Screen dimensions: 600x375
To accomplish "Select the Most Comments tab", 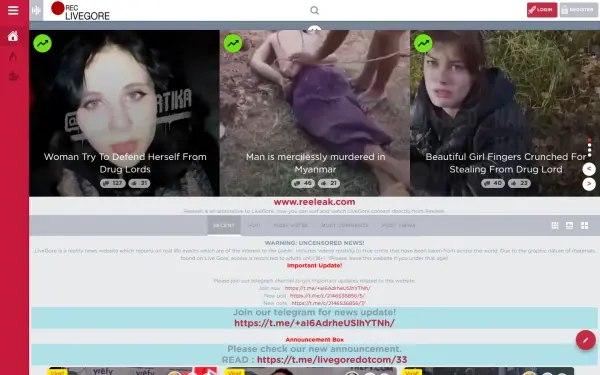I will (x=344, y=225).
